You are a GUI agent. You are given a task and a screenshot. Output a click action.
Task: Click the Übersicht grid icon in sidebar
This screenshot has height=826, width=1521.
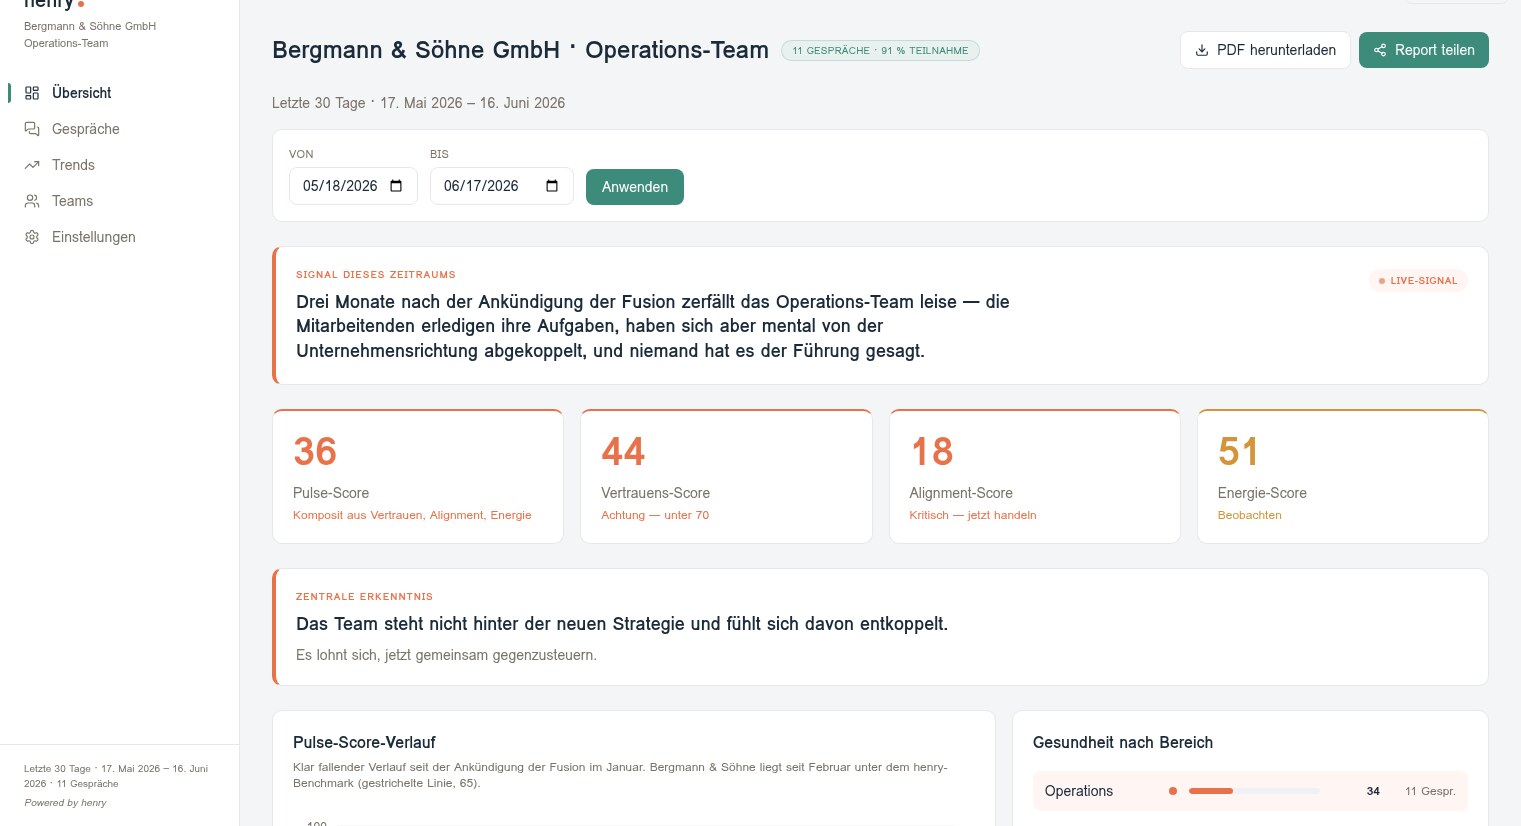pyautogui.click(x=32, y=93)
